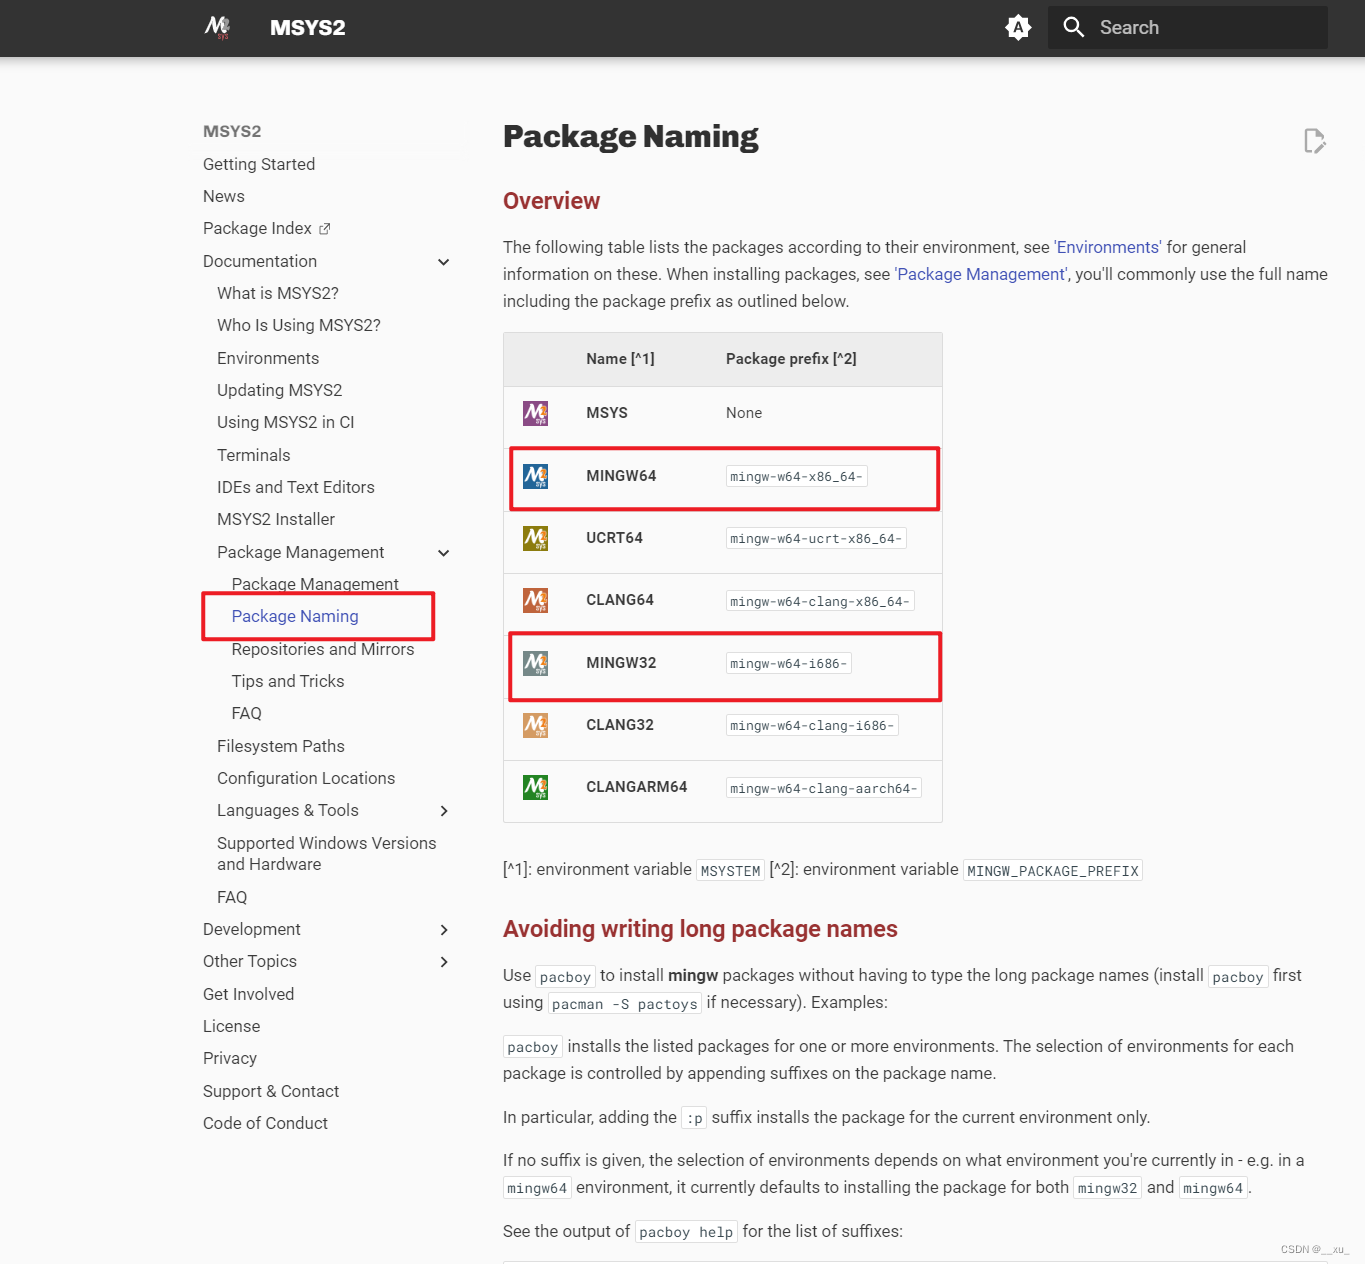Select Package Naming in the sidebar
Viewport: 1365px width, 1264px height.
coord(295,616)
